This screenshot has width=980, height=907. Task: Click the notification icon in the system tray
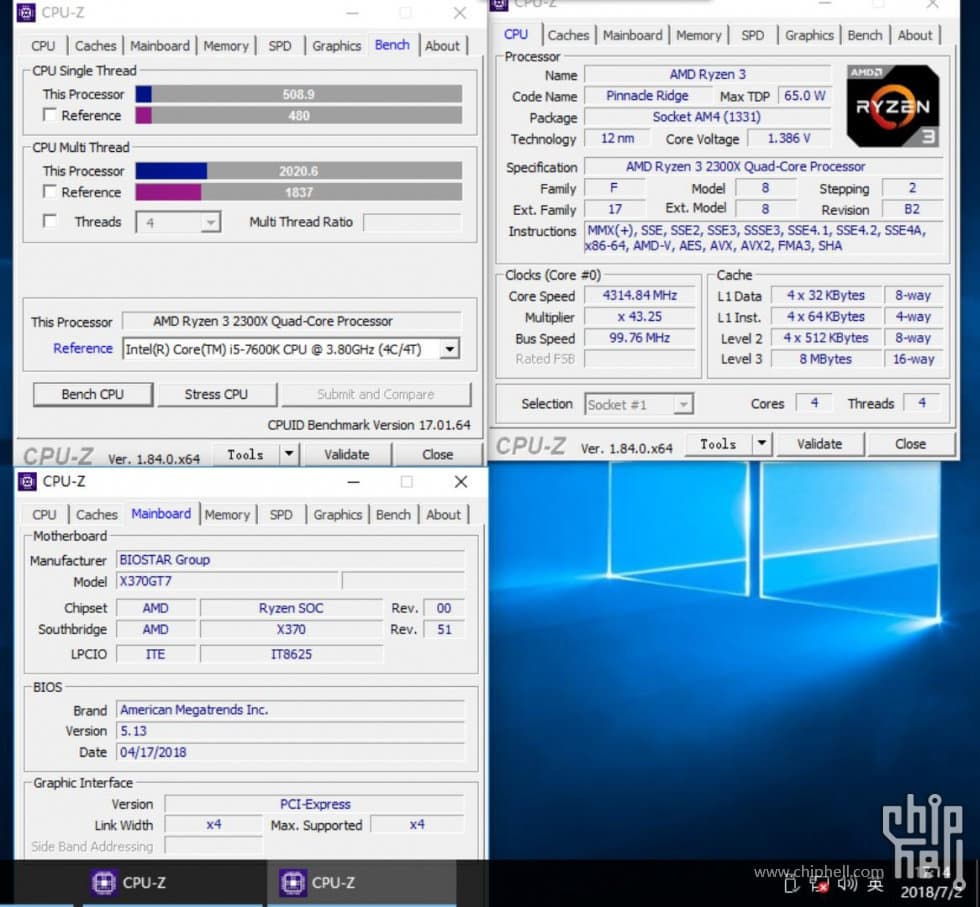793,885
